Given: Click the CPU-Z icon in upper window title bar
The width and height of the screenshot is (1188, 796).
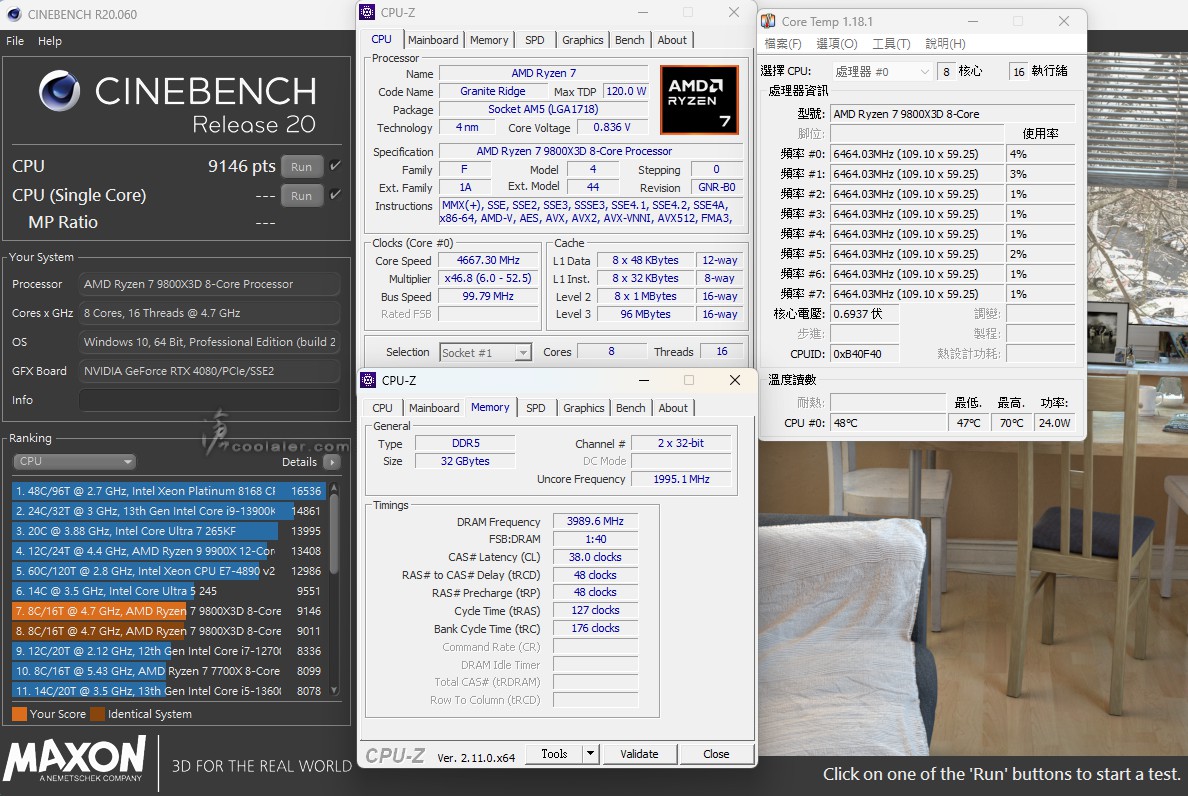Looking at the screenshot, I should coord(367,12).
